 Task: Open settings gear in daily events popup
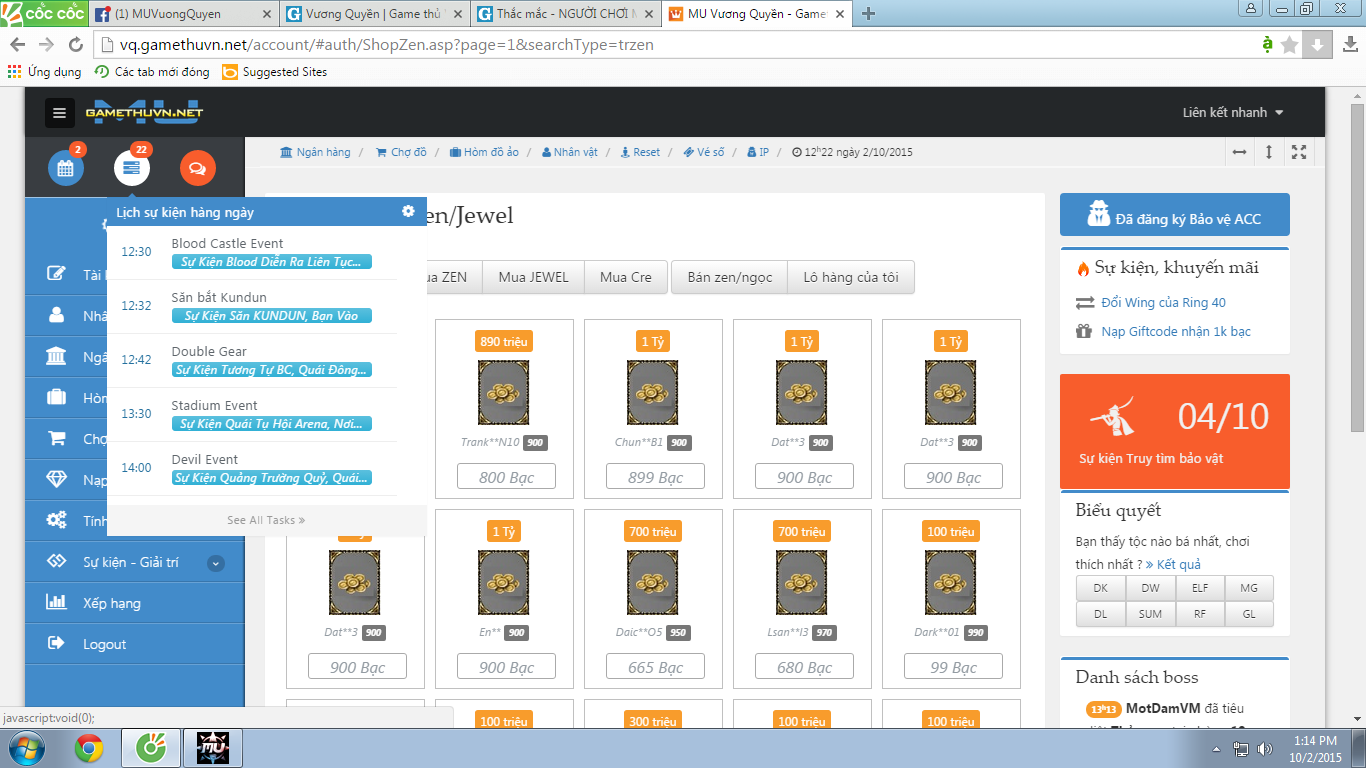click(x=408, y=211)
